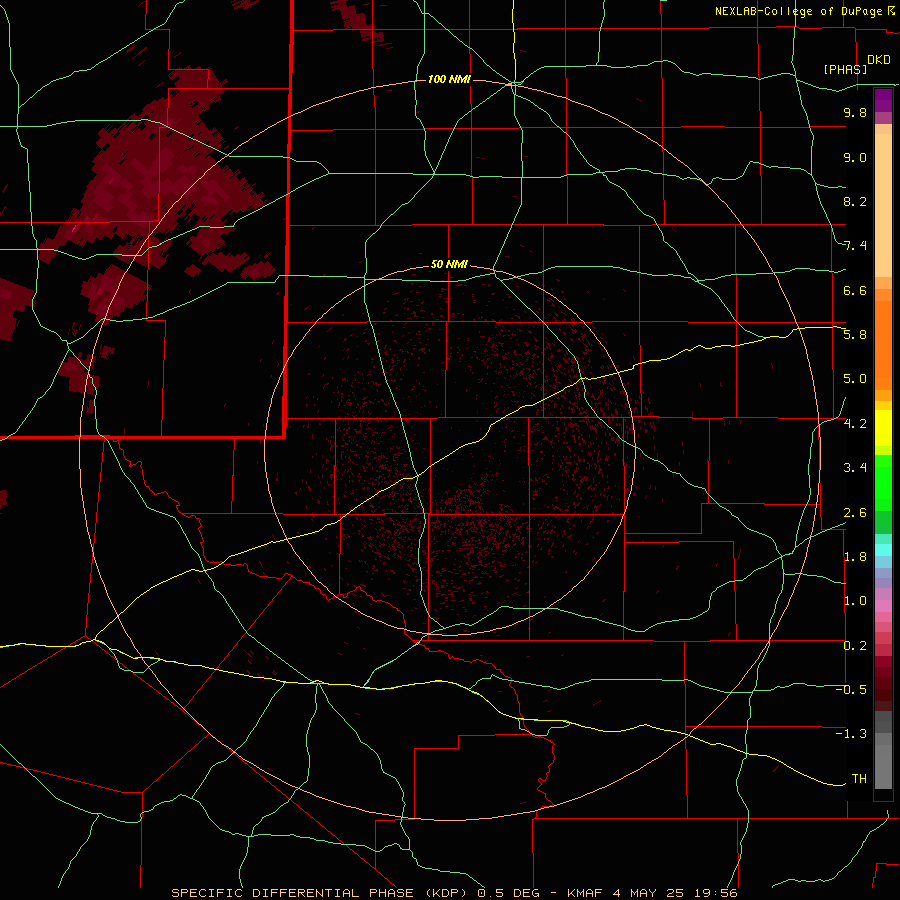This screenshot has width=900, height=900.
Task: Click the -1.3 legend value
Action: [x=851, y=734]
